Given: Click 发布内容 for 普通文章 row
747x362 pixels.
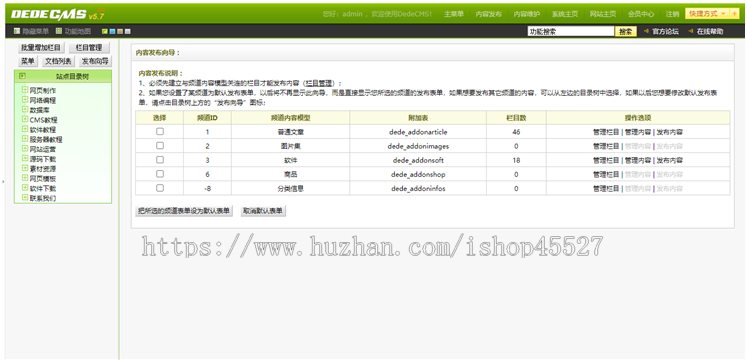Looking at the screenshot, I should pyautogui.click(x=670, y=132).
